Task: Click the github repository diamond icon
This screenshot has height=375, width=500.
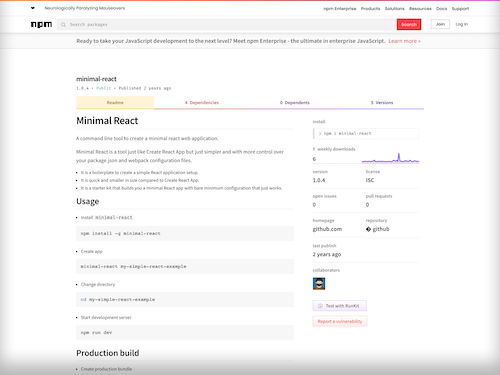Action: [368, 229]
